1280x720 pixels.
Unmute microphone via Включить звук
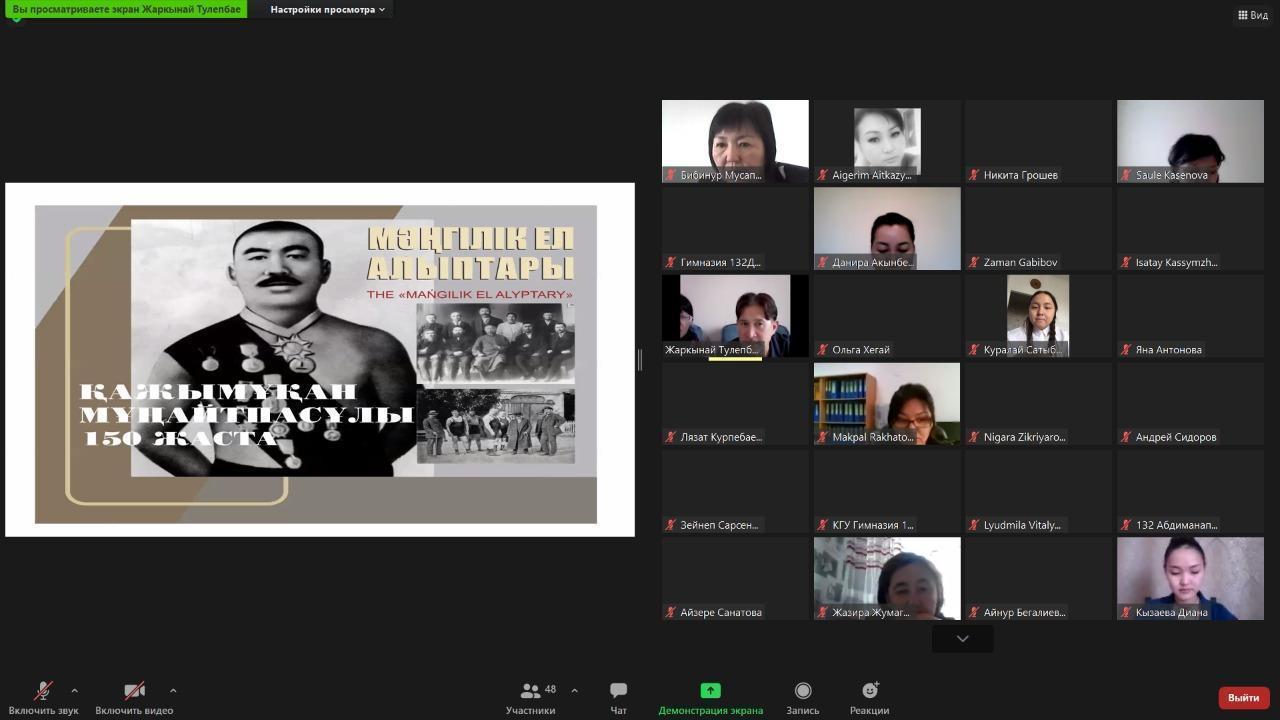(43, 691)
